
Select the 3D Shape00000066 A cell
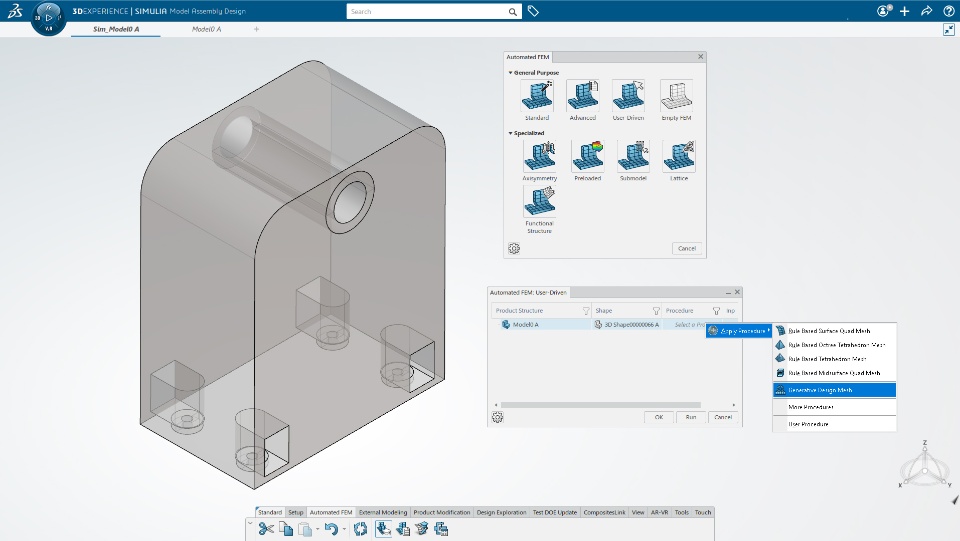626,324
